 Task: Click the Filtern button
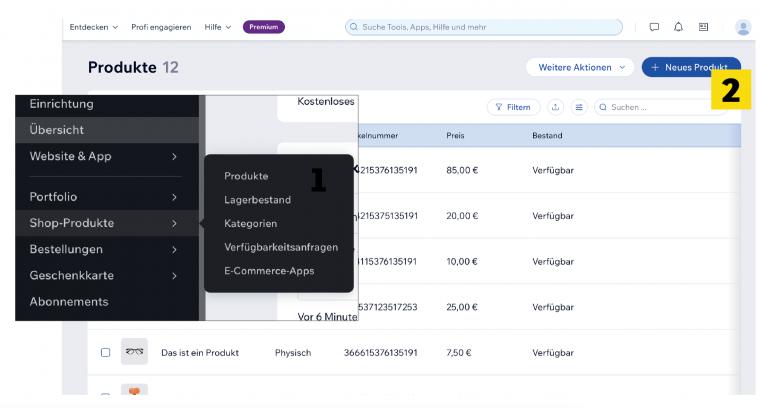[513, 107]
